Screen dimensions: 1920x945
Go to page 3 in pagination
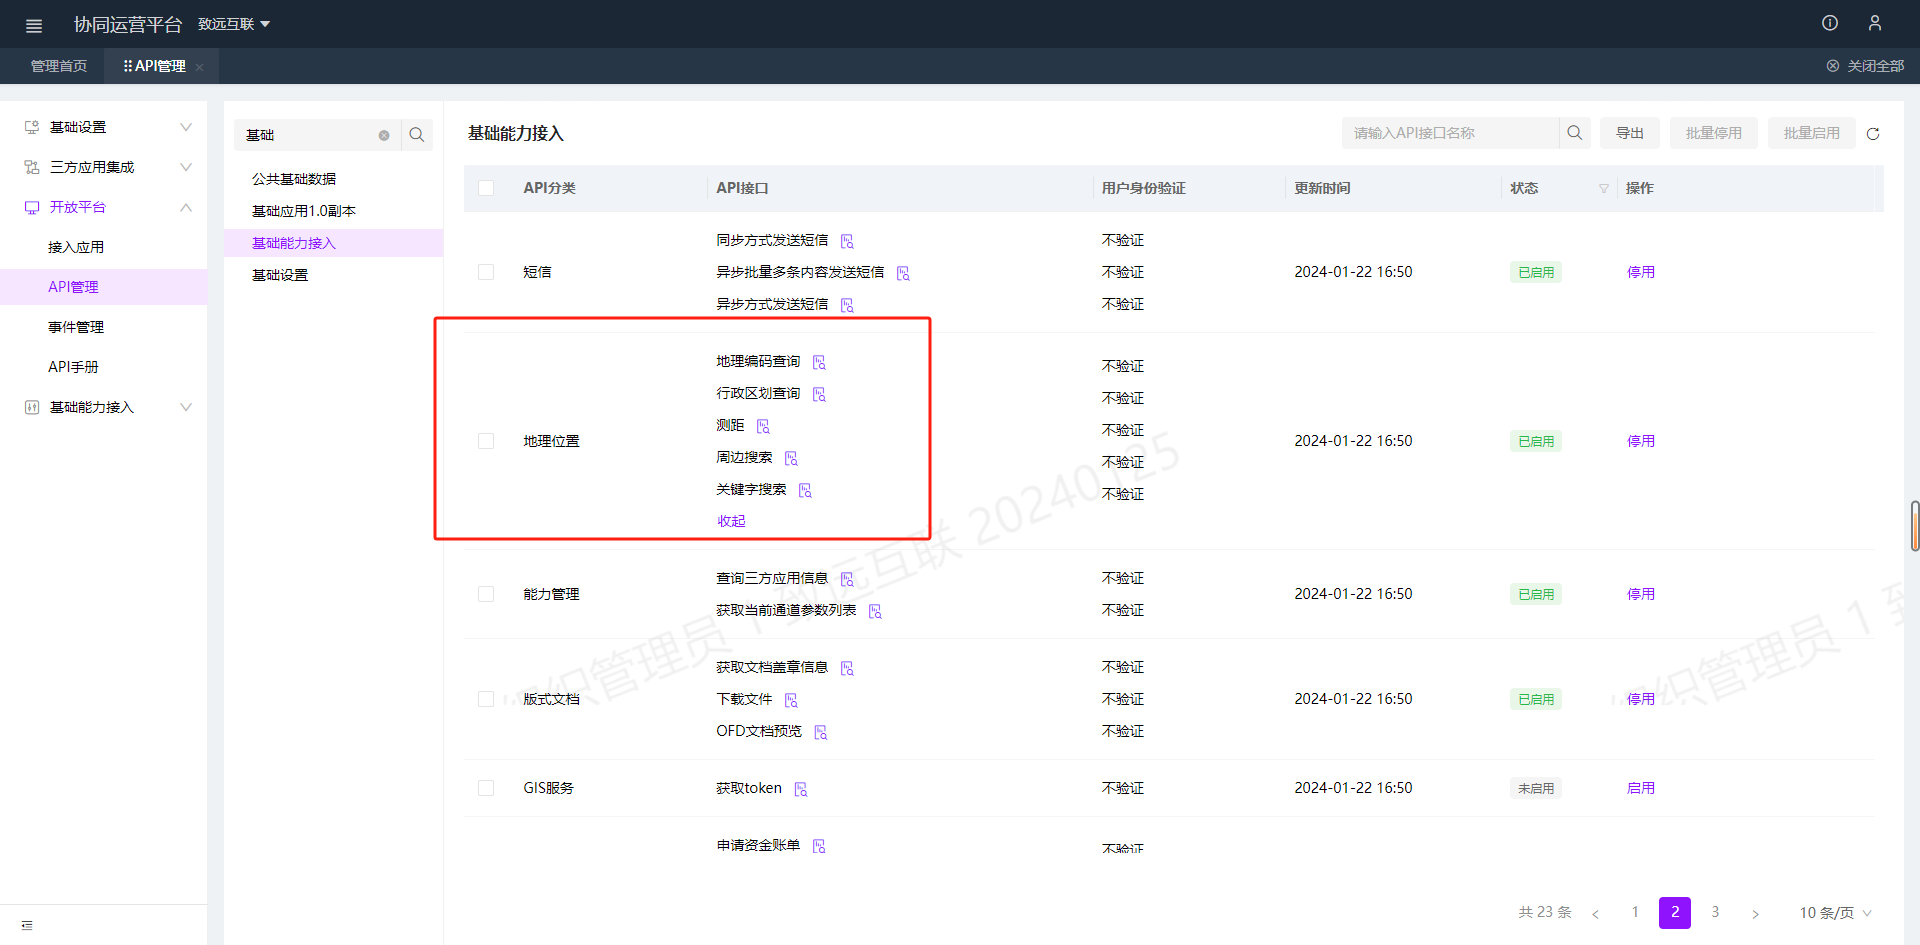(x=1715, y=912)
